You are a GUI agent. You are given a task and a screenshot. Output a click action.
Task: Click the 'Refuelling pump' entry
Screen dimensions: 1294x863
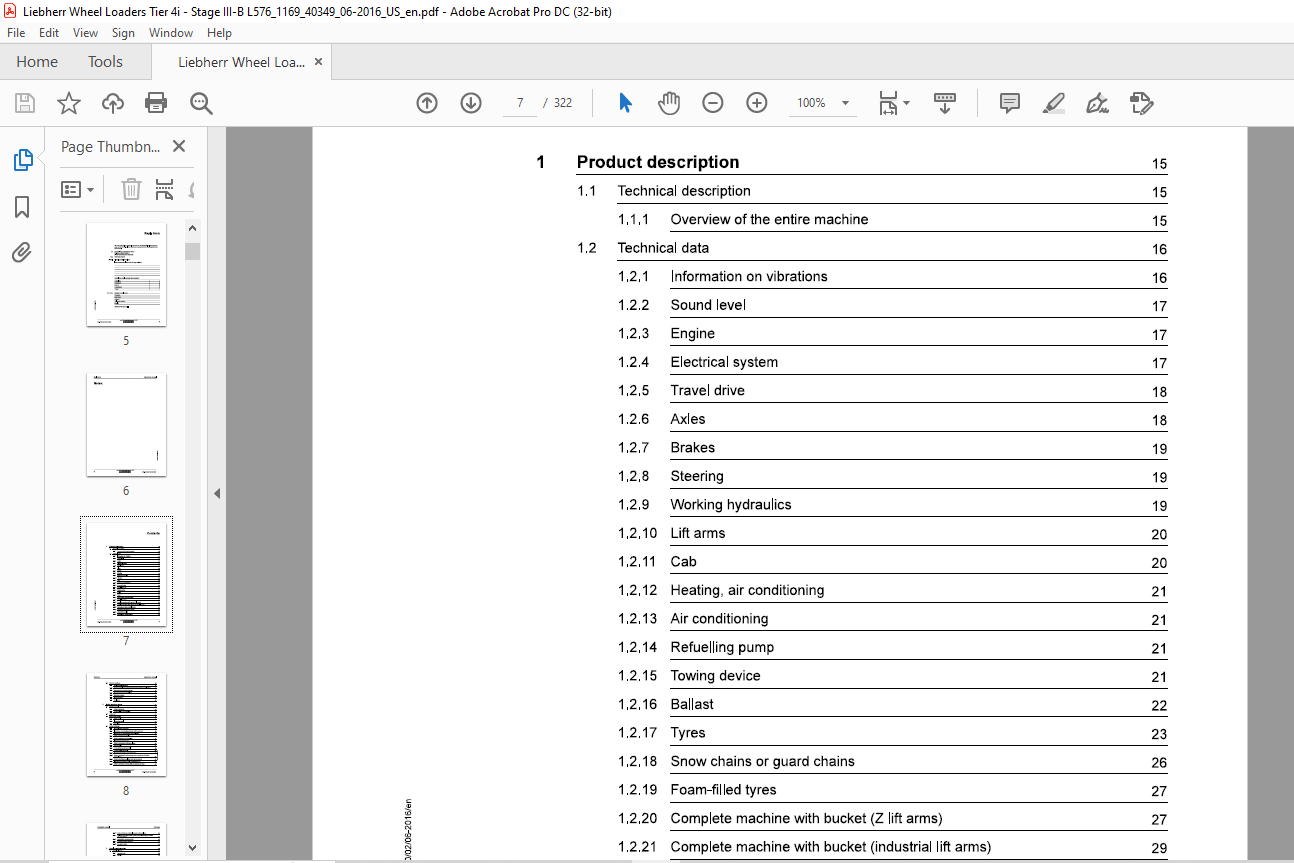[722, 647]
